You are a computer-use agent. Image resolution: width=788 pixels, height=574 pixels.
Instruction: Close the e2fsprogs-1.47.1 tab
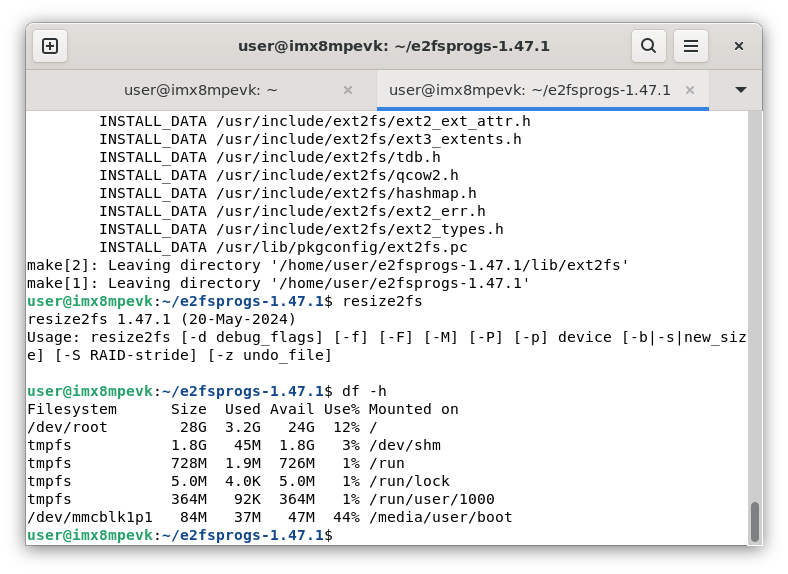[x=690, y=90]
